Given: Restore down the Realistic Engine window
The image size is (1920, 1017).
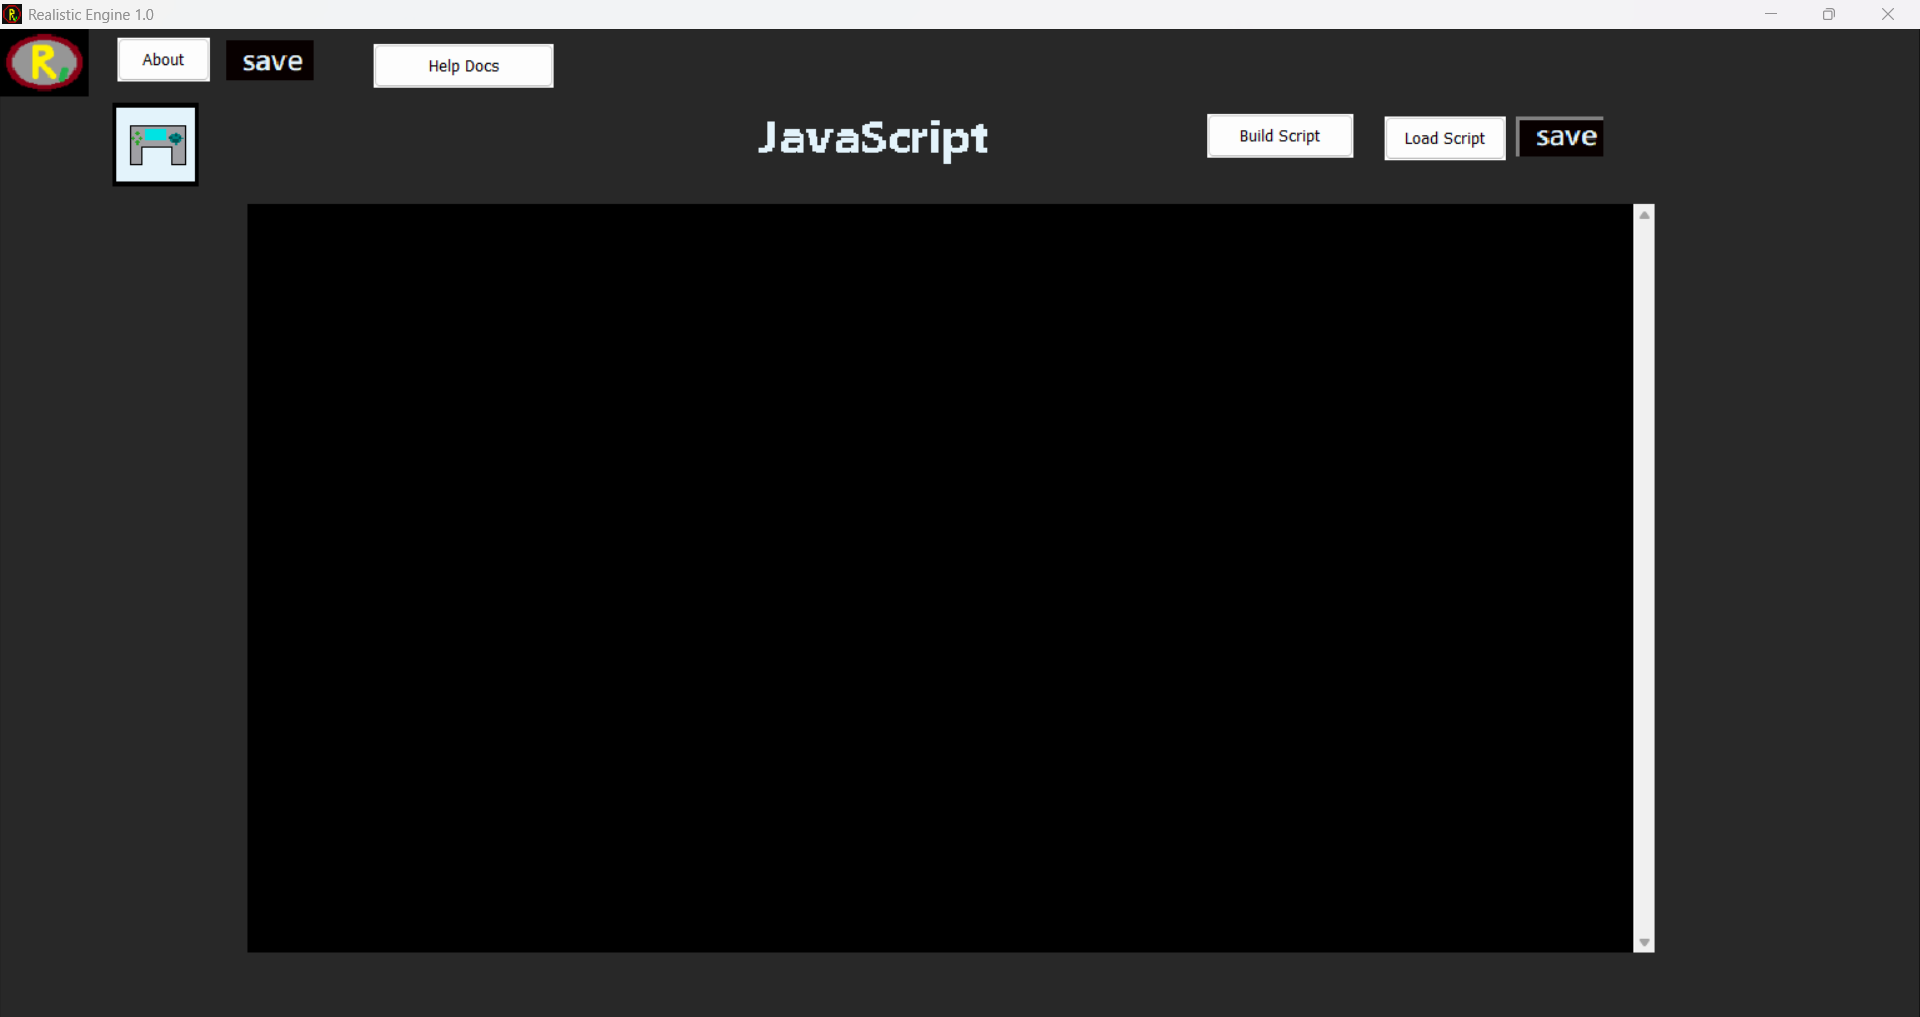Looking at the screenshot, I should click(1829, 14).
